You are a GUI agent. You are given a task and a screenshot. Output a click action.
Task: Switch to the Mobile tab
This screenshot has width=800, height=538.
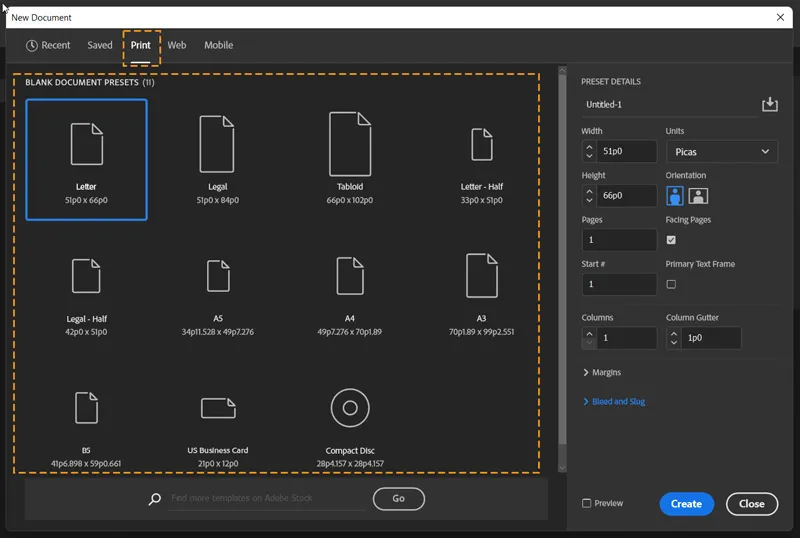tap(218, 45)
